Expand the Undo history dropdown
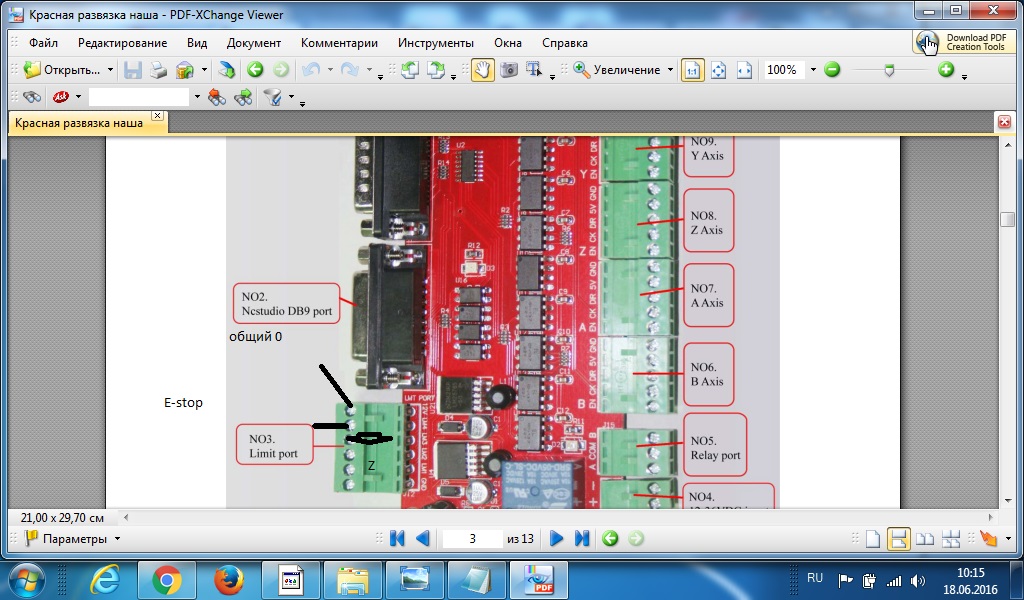Viewport: 1024px width, 600px height. [330, 70]
